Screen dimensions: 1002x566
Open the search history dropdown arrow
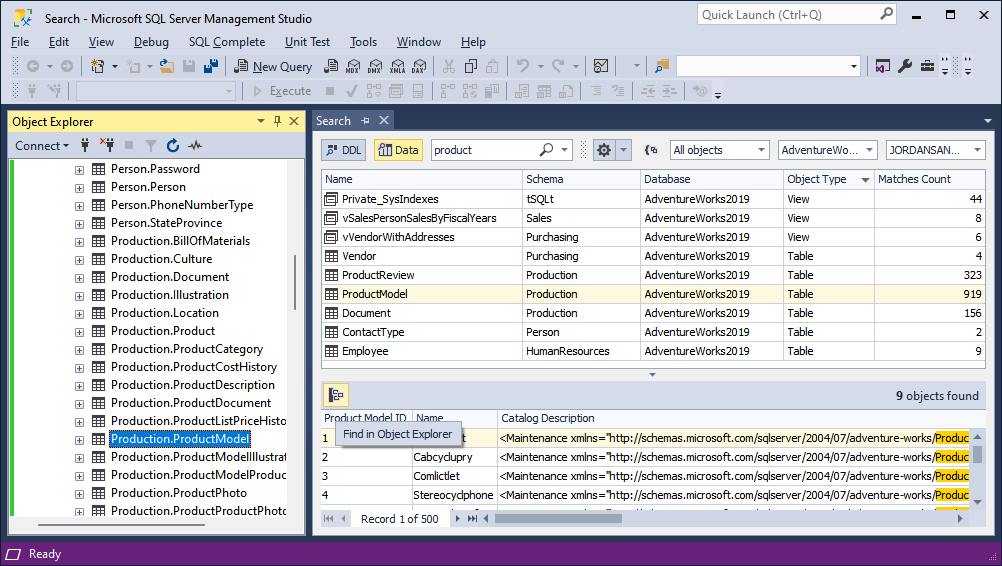[x=564, y=150]
